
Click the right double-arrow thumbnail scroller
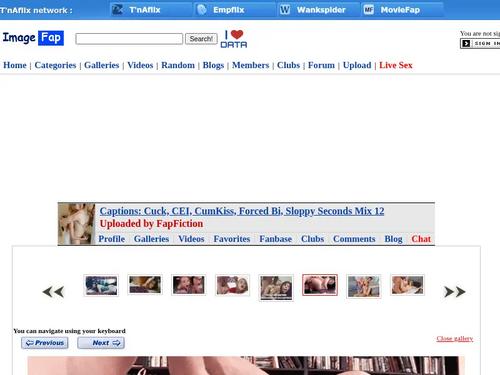(x=455, y=292)
